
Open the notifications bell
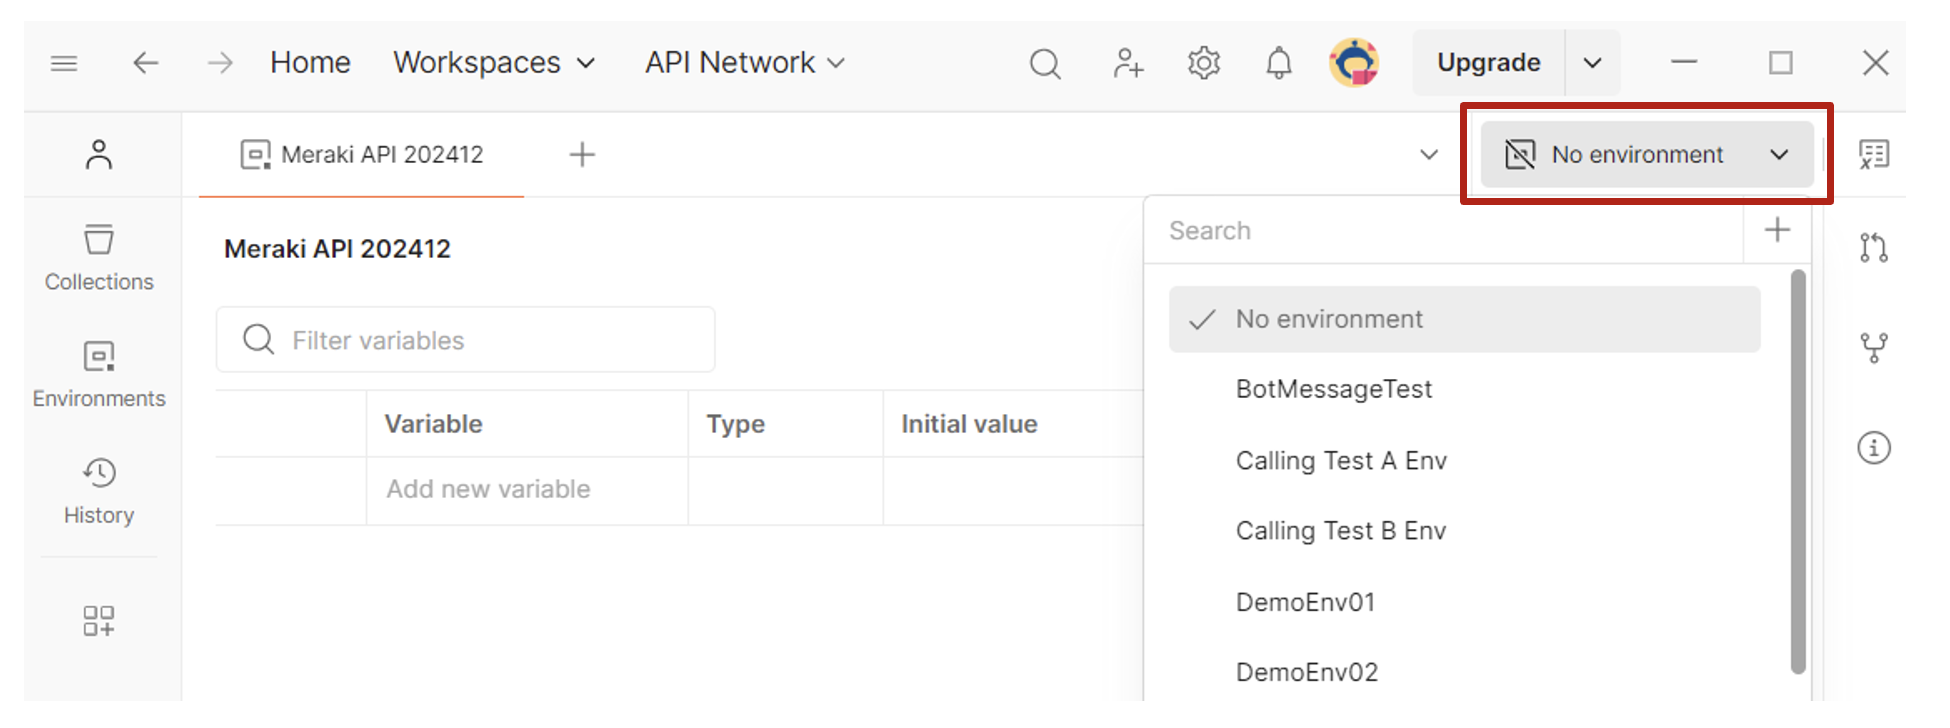click(1278, 63)
